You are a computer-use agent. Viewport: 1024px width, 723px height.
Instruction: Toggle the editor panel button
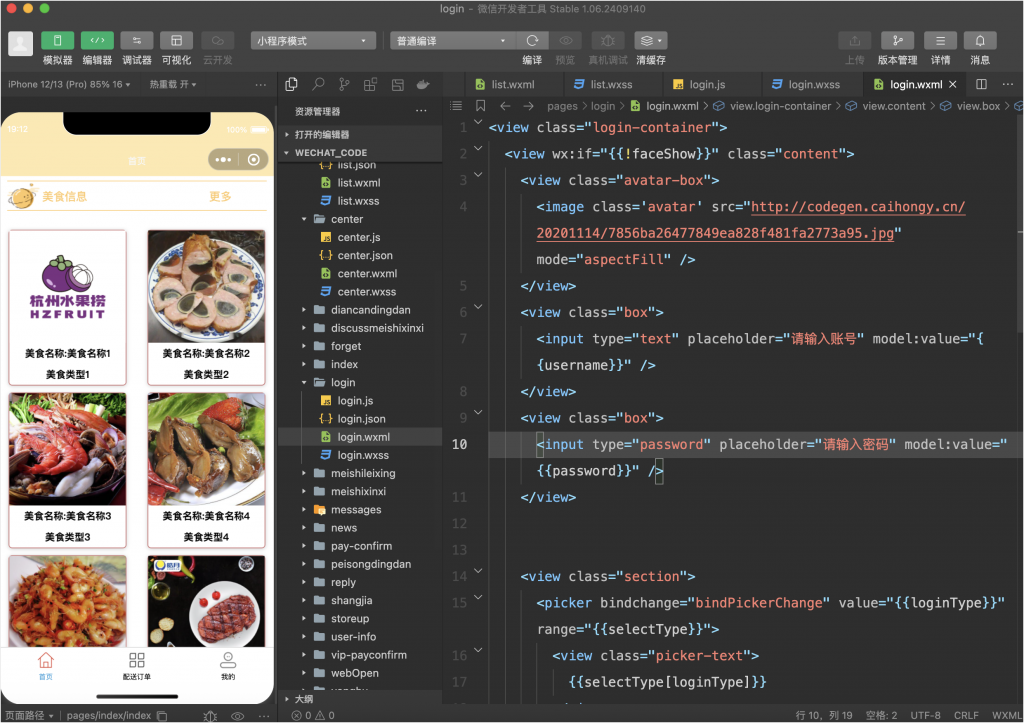click(x=97, y=41)
